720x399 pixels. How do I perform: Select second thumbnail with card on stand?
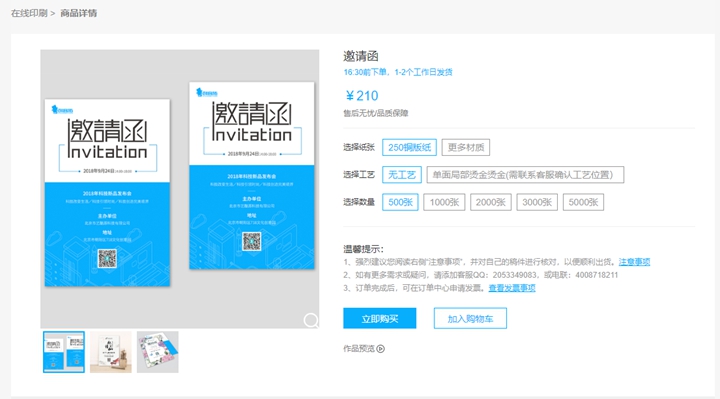point(111,352)
